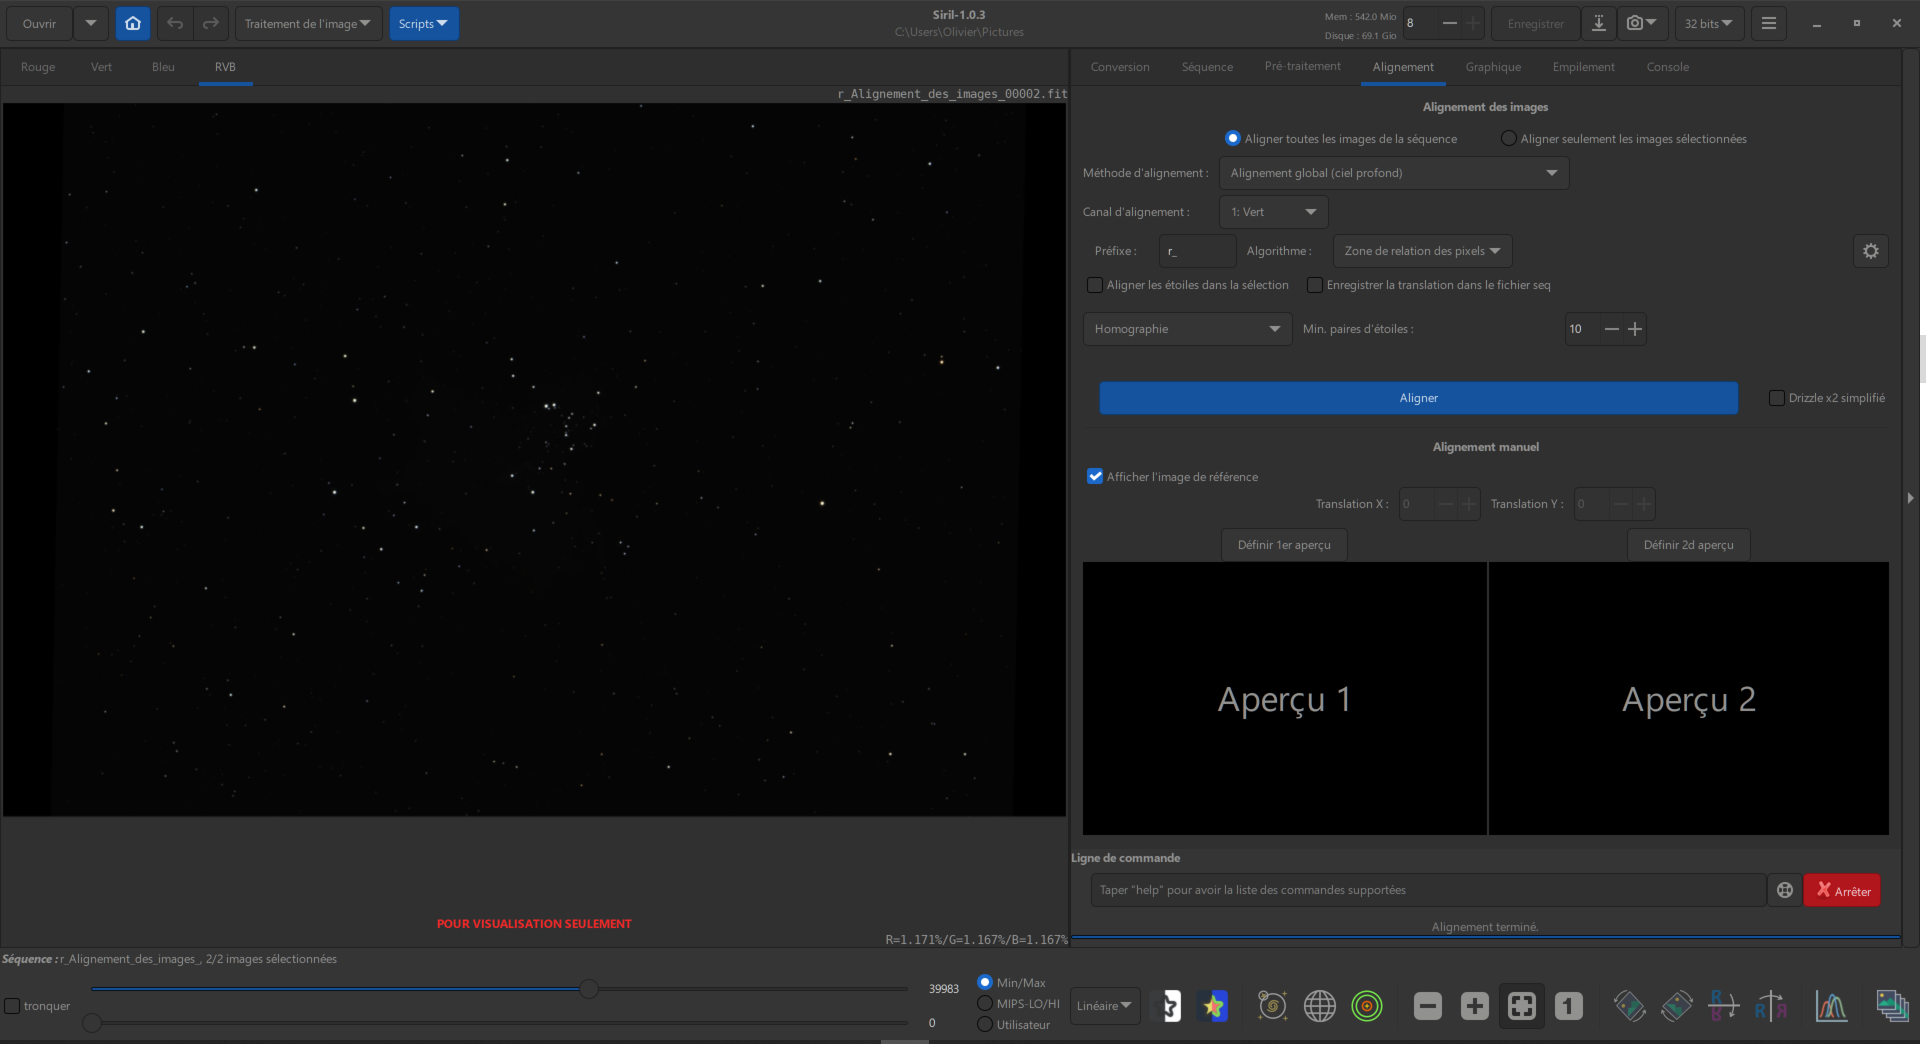Viewport: 1926px width, 1044px height.
Task: Open the 'Canal d'alignement' Vert dropdown
Action: (1274, 212)
